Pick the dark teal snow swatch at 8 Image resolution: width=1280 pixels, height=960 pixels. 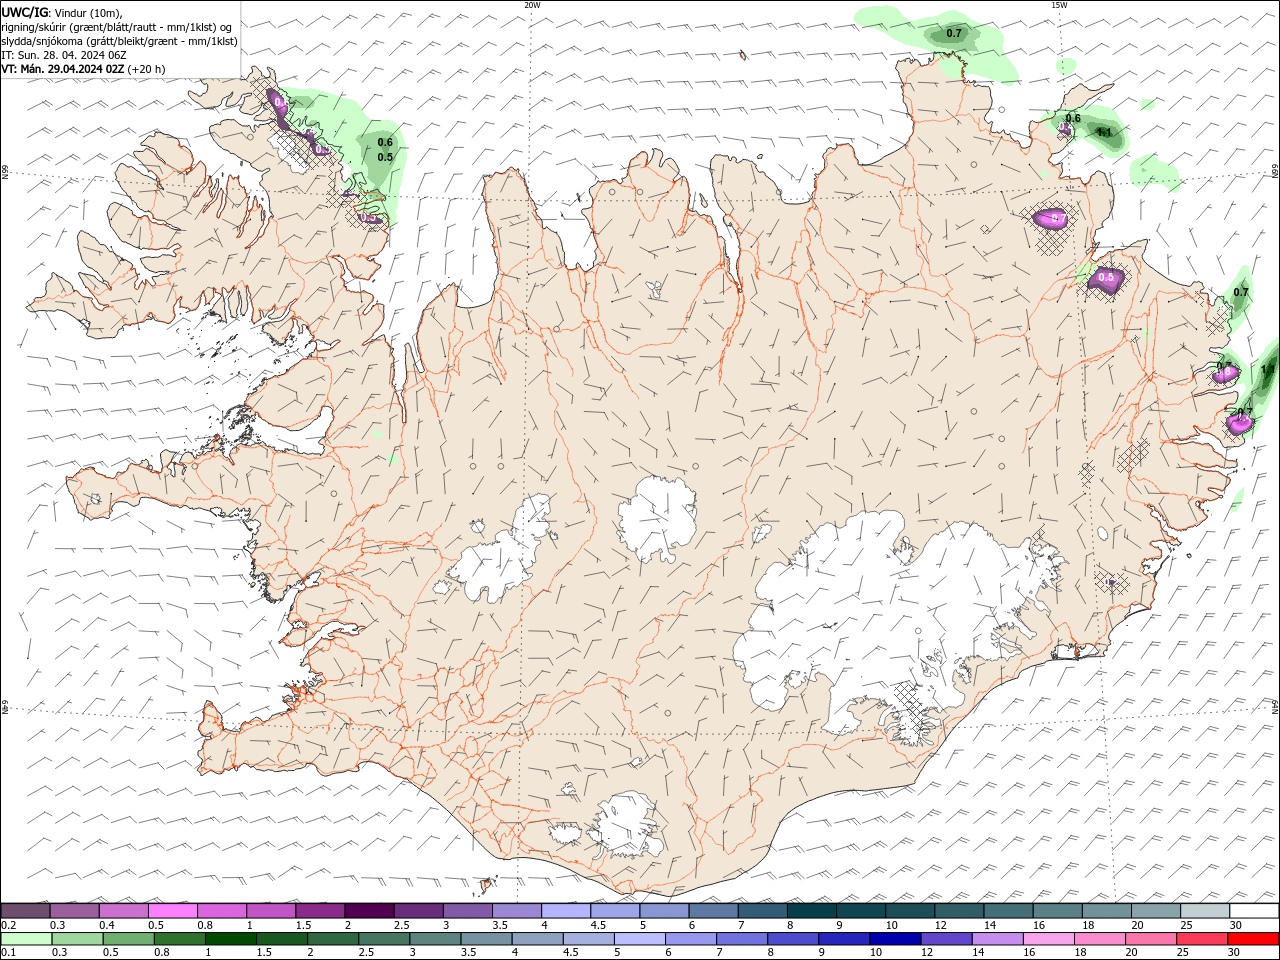point(810,911)
